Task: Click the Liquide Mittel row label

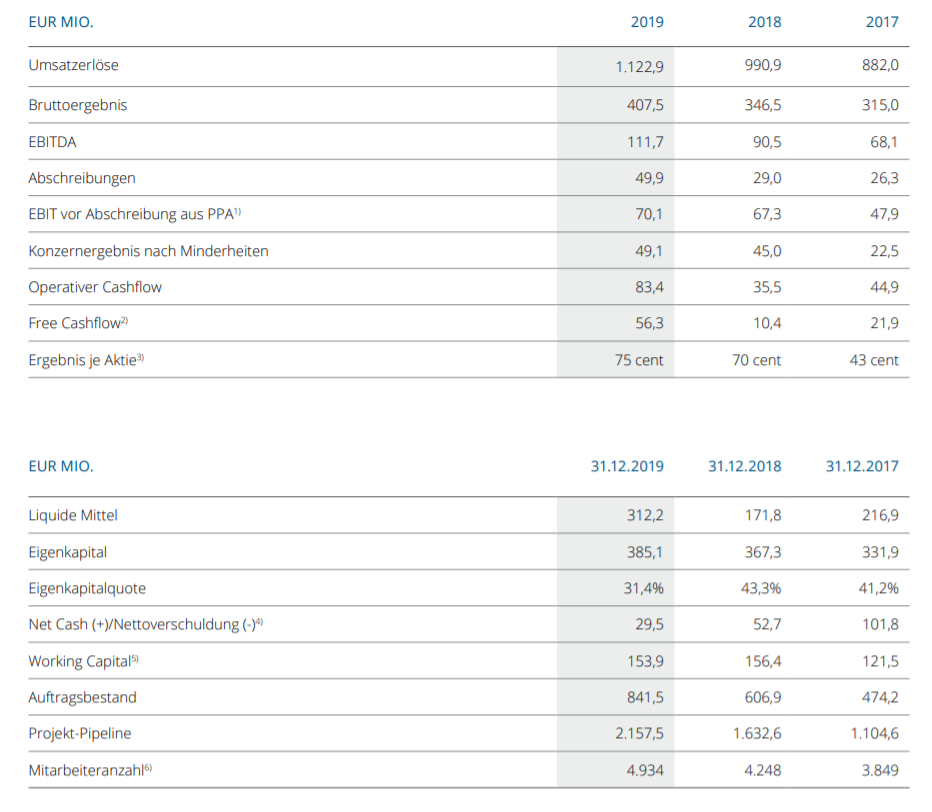Action: [73, 515]
